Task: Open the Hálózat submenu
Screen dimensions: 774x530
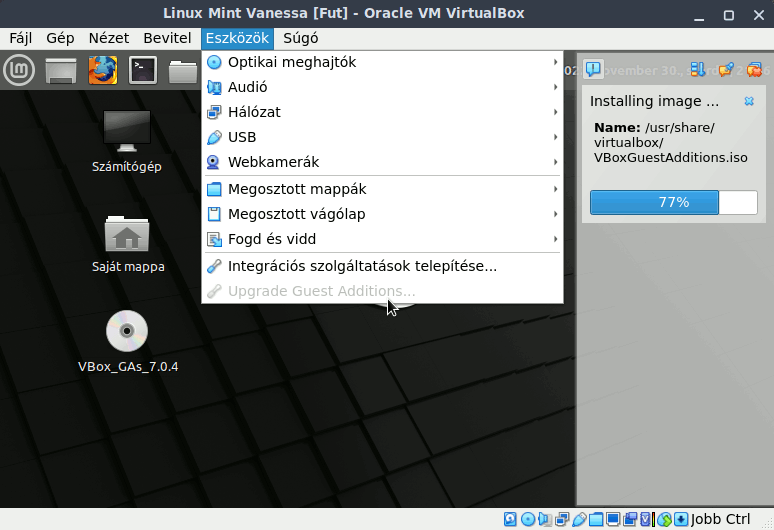Action: pos(383,112)
